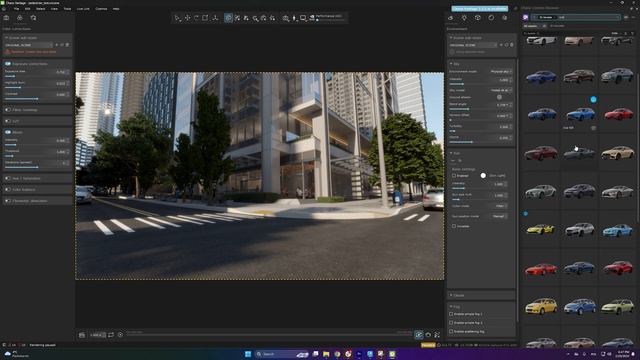Toggle Color balance switch
640x360 pixels.
click(x=8, y=190)
